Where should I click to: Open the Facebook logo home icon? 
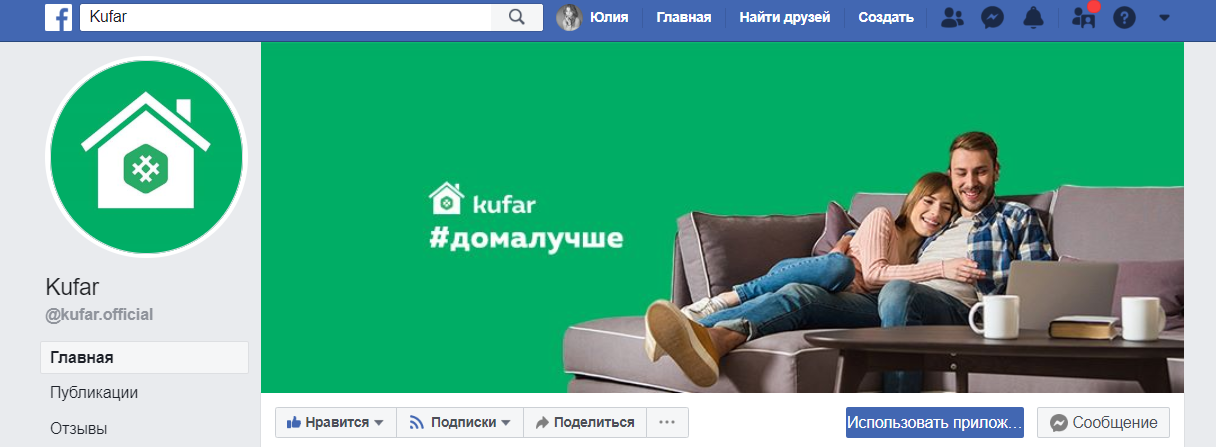pyautogui.click(x=58, y=17)
